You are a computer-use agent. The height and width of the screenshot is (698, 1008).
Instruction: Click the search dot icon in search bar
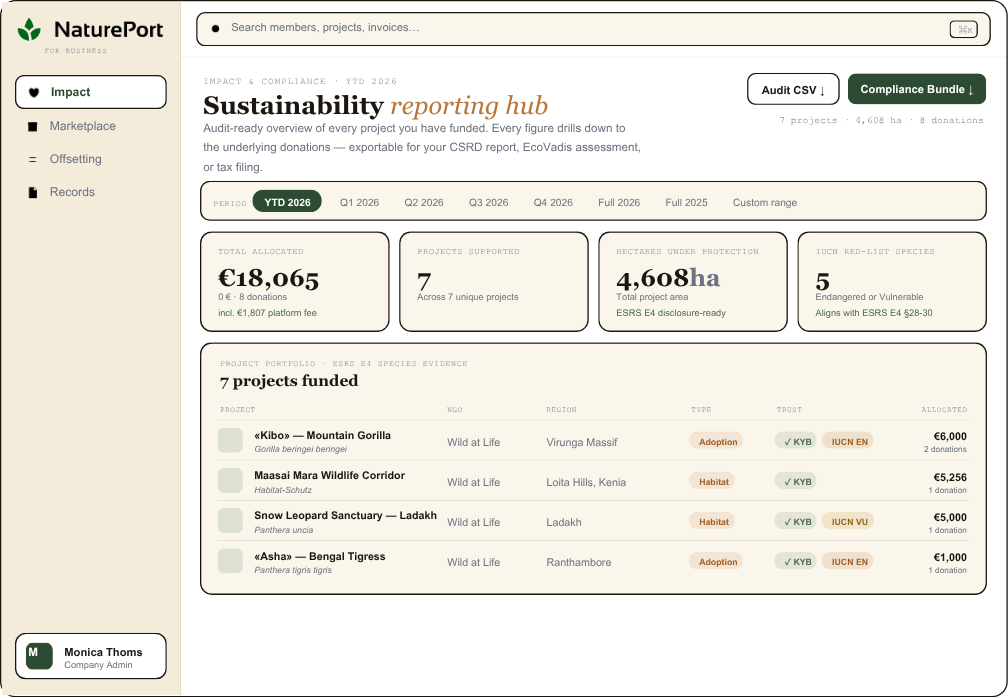click(x=215, y=28)
